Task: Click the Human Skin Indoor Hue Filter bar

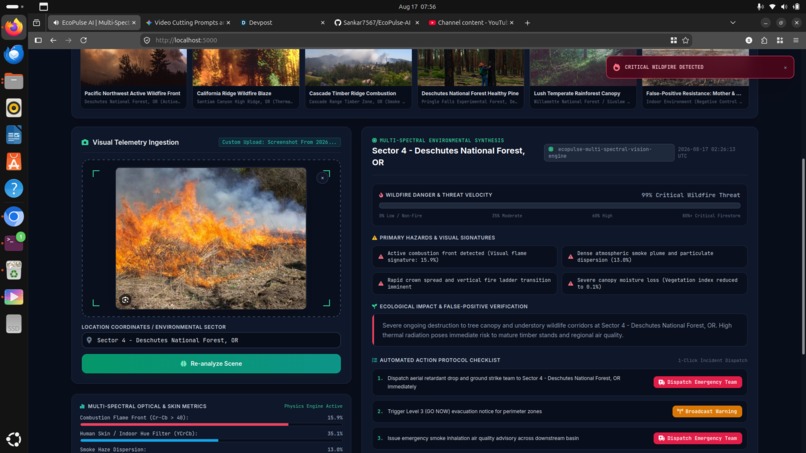Action: tap(211, 441)
